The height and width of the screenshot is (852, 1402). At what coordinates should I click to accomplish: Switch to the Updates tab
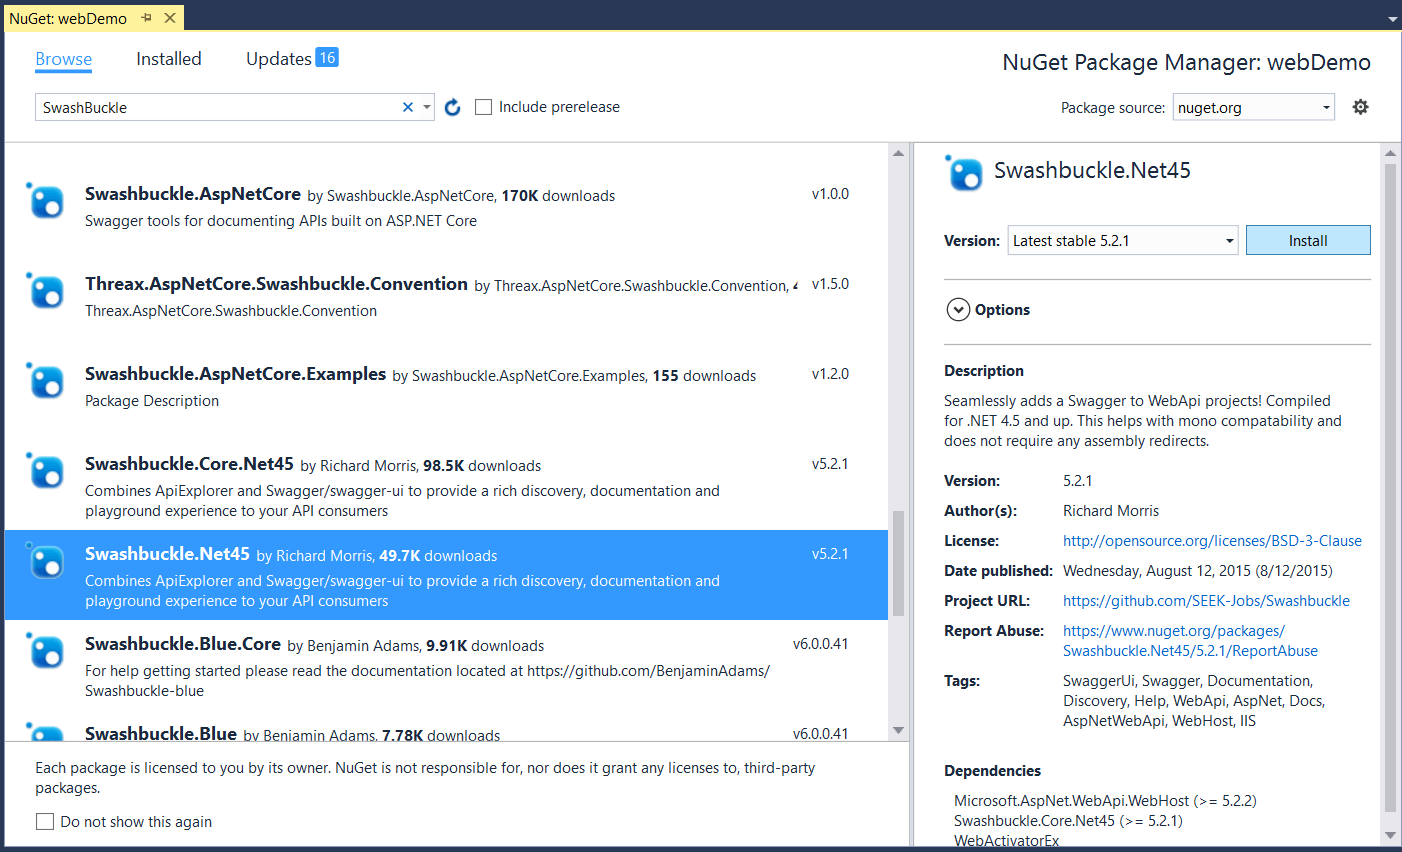coord(279,59)
